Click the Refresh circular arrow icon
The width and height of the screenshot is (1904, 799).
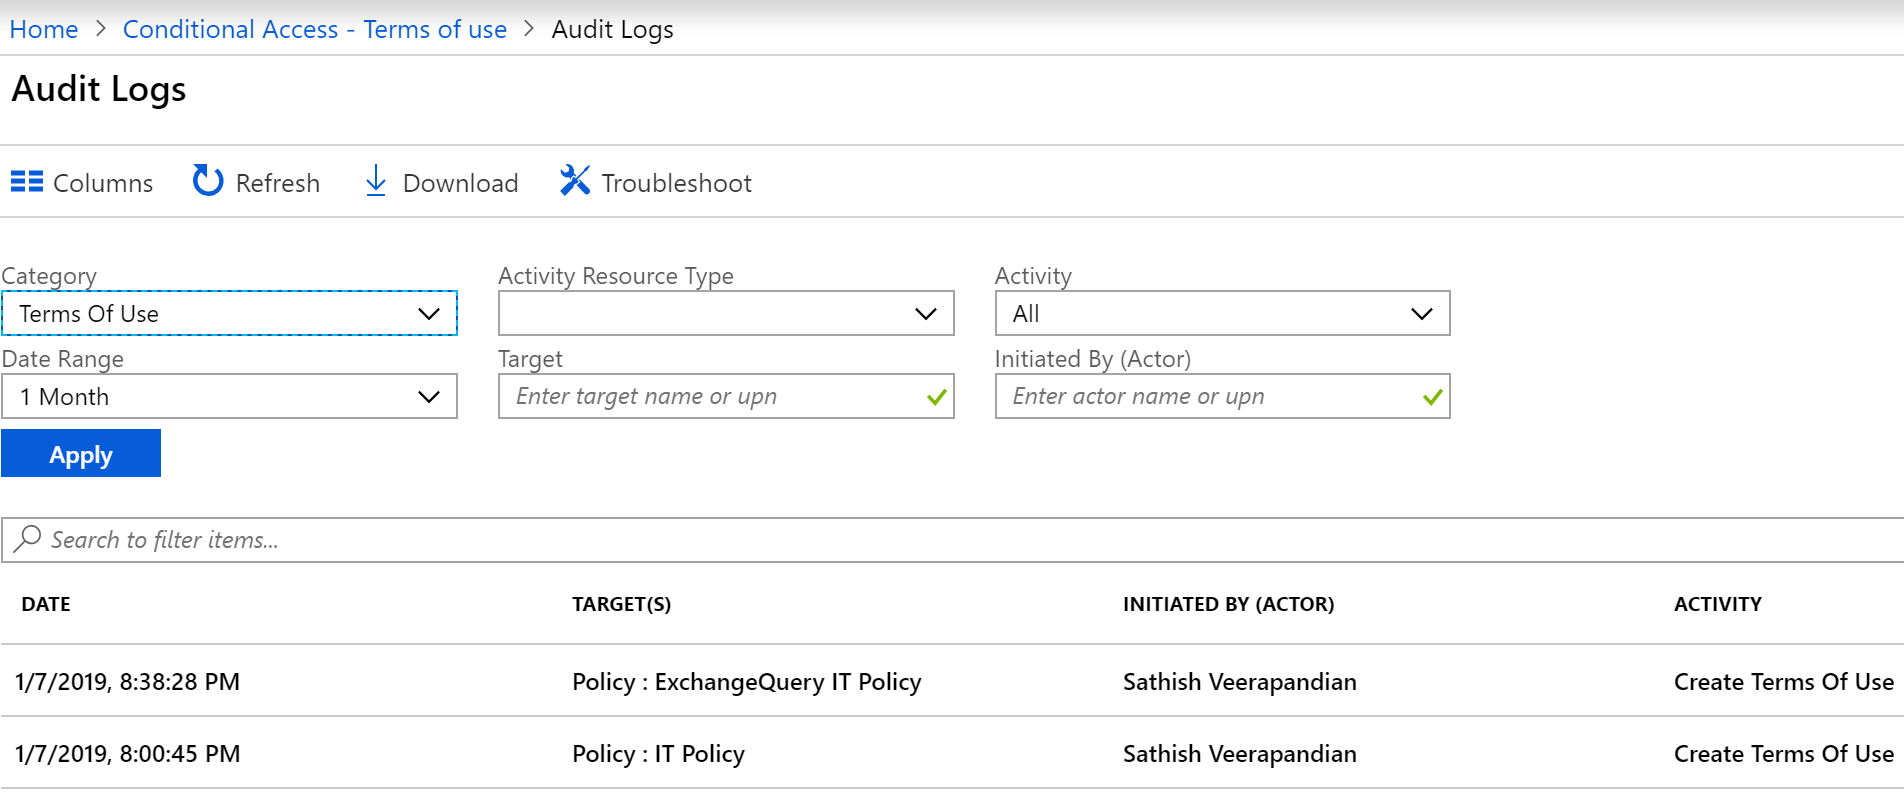click(x=208, y=181)
